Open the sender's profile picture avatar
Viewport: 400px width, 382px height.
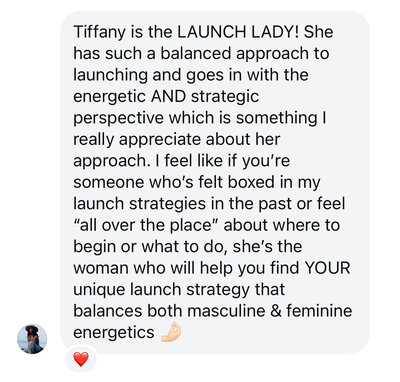(32, 339)
